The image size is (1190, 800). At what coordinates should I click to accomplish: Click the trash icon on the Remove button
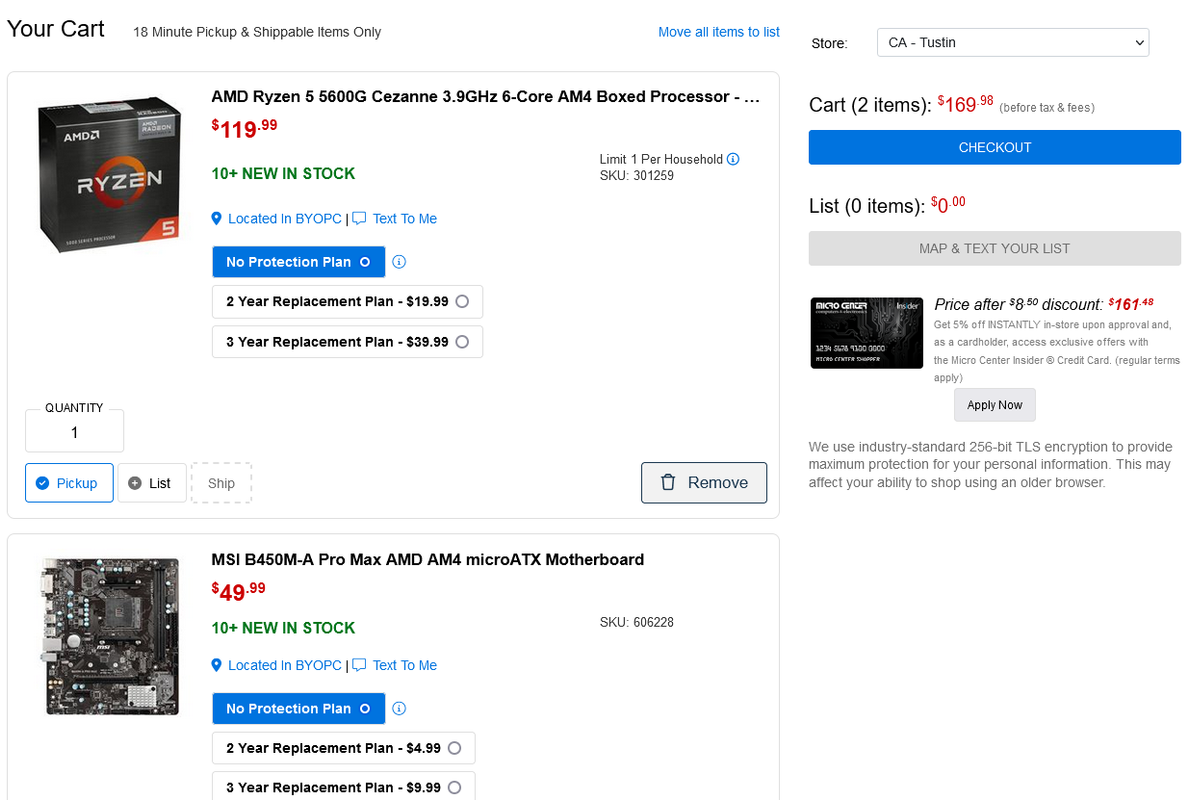click(668, 483)
